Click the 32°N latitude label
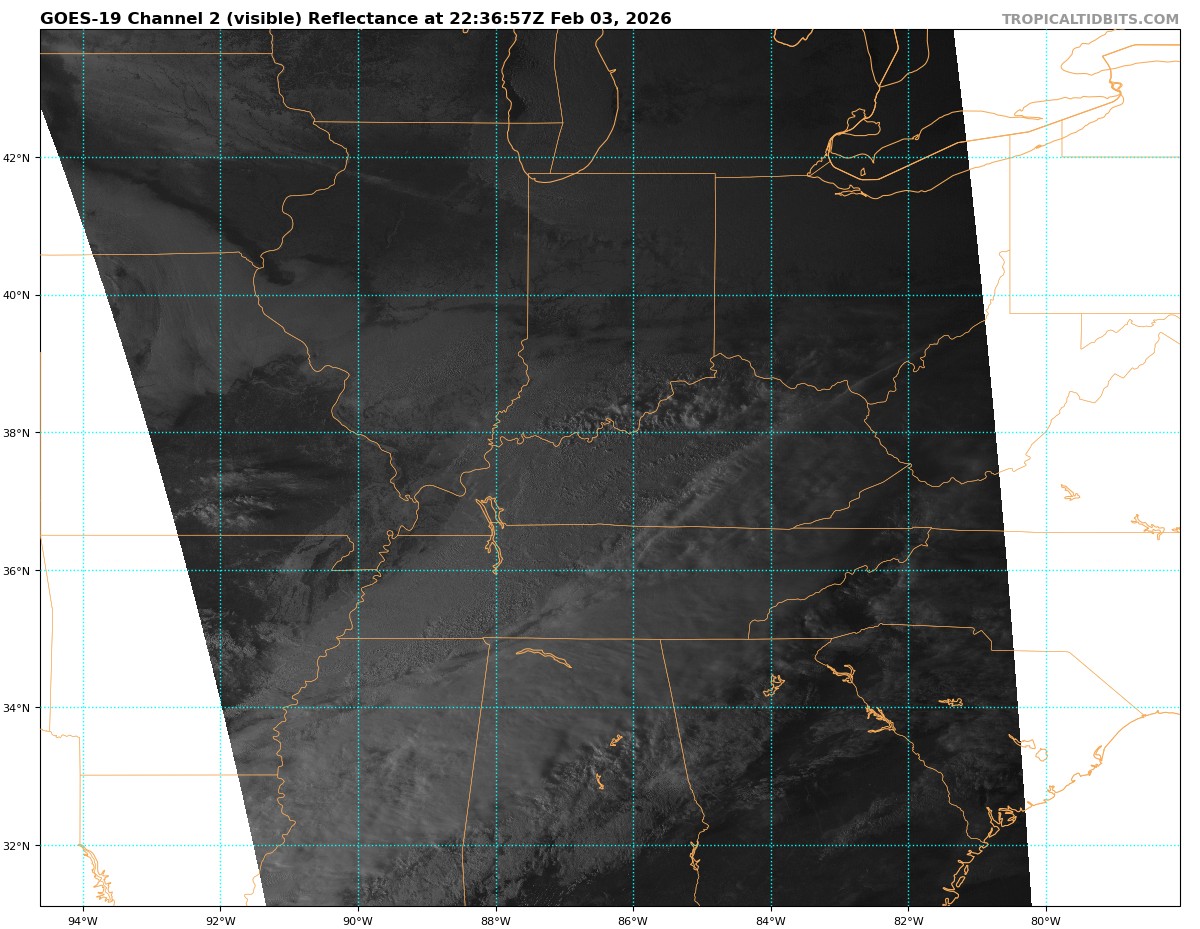Viewport: 1200px width, 929px height. 21,846
